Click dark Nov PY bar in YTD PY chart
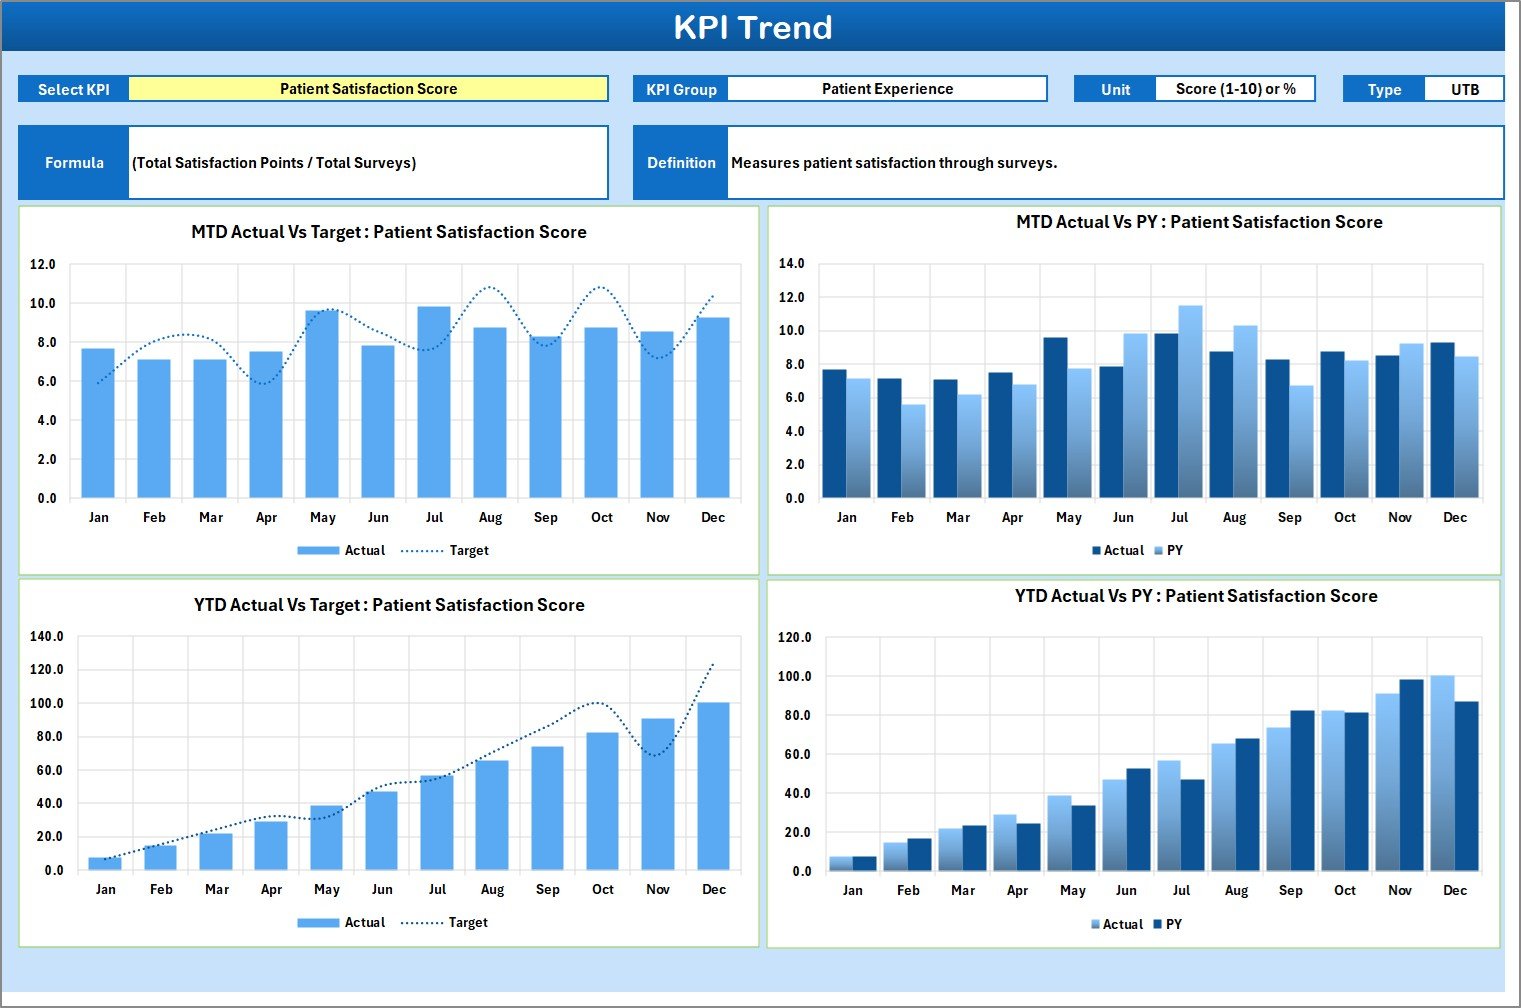1521x1008 pixels. point(1411,775)
